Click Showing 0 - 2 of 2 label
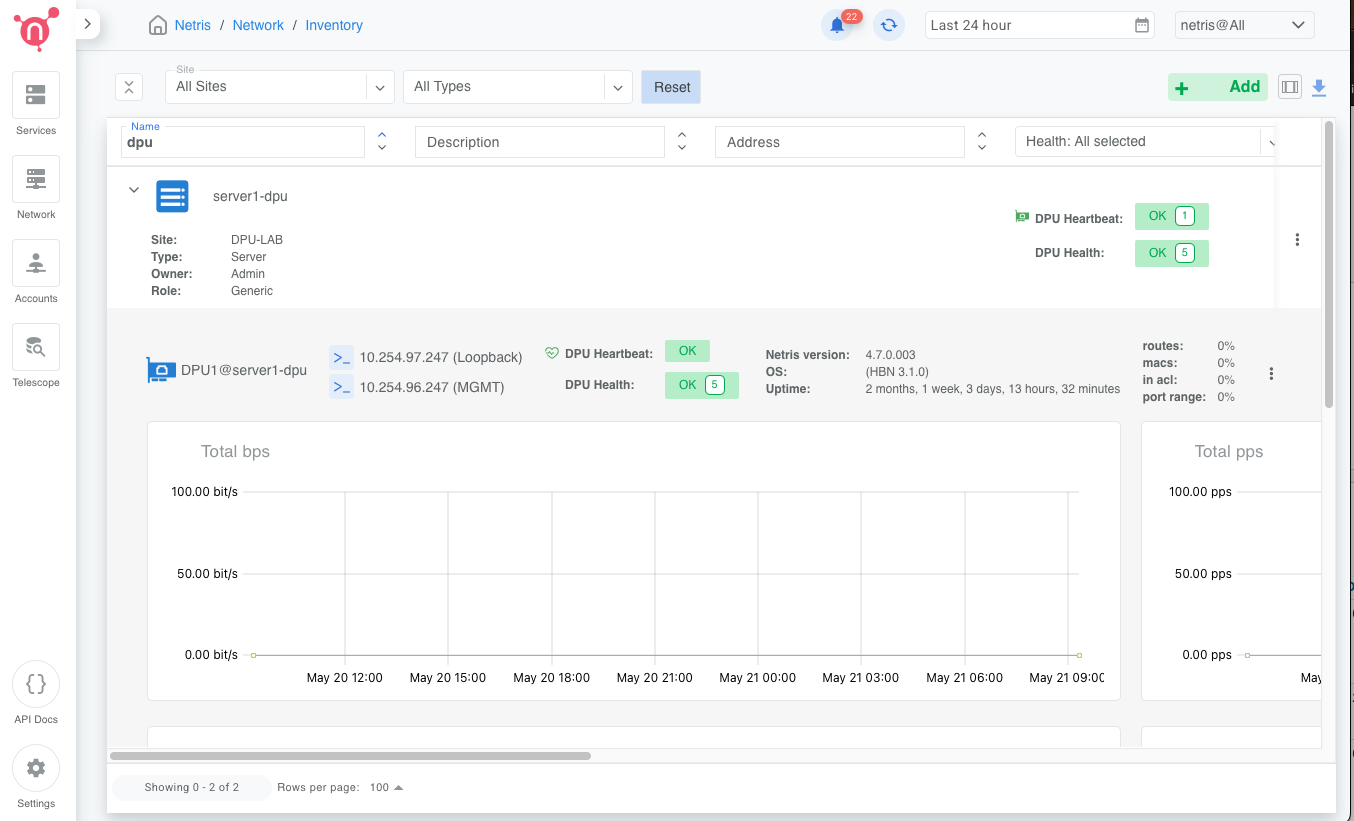Screen dimensions: 1354x821 pos(191,788)
